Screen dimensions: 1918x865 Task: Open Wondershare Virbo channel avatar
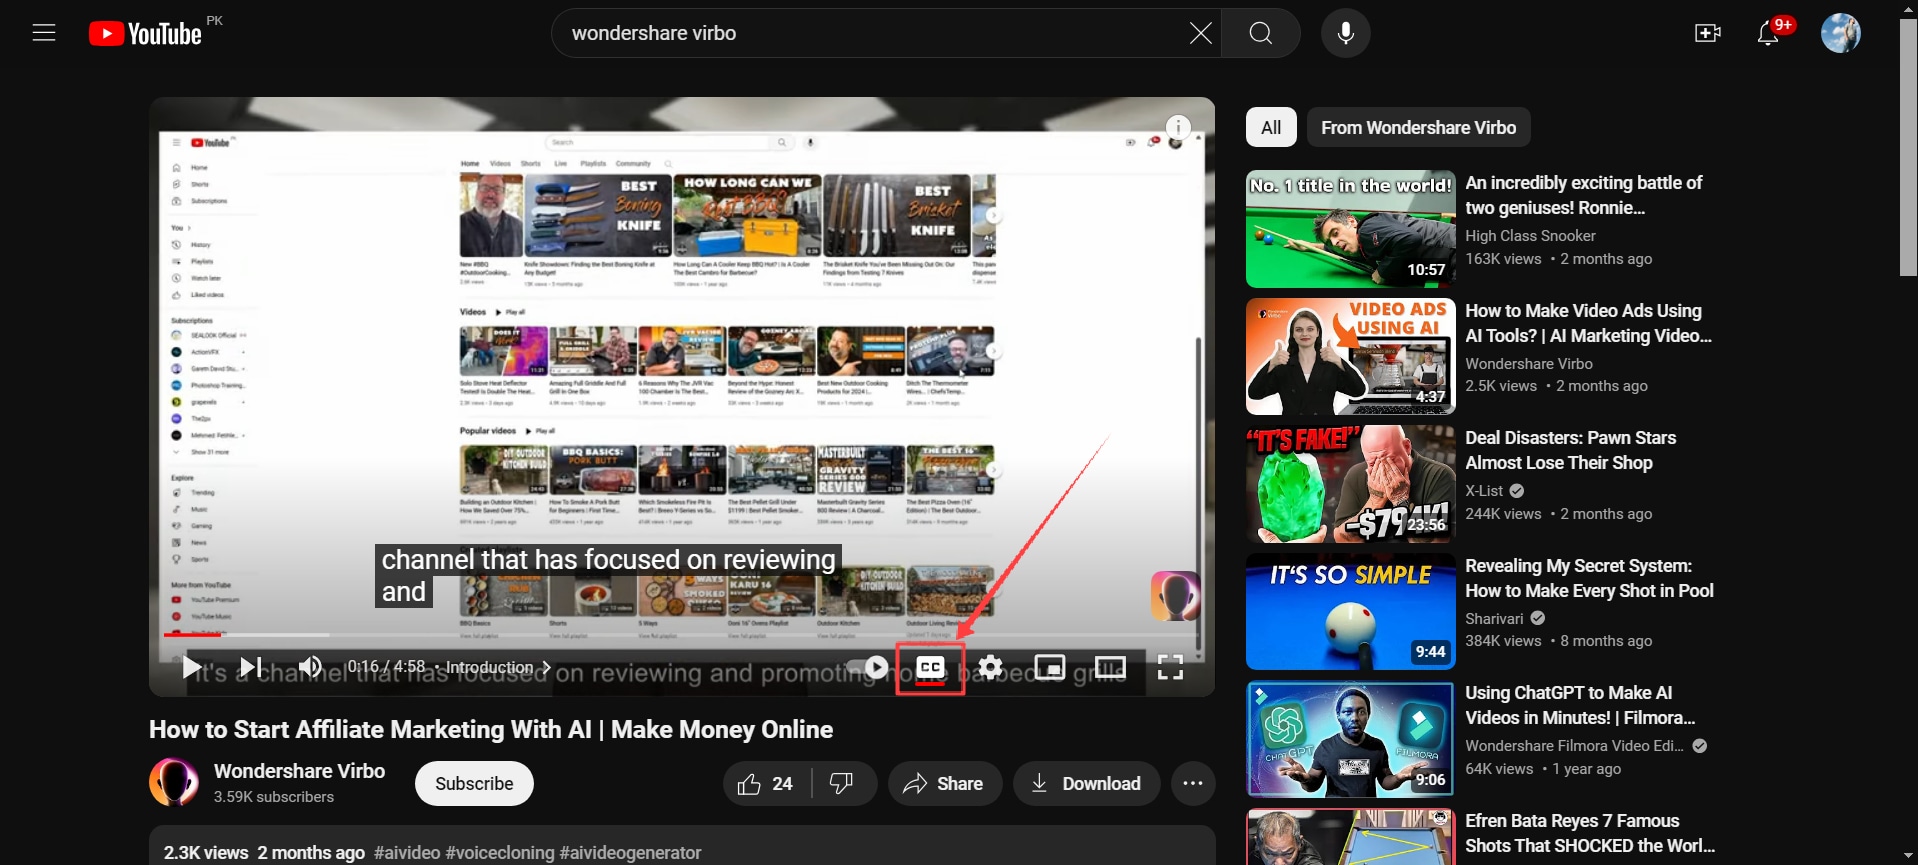(174, 782)
